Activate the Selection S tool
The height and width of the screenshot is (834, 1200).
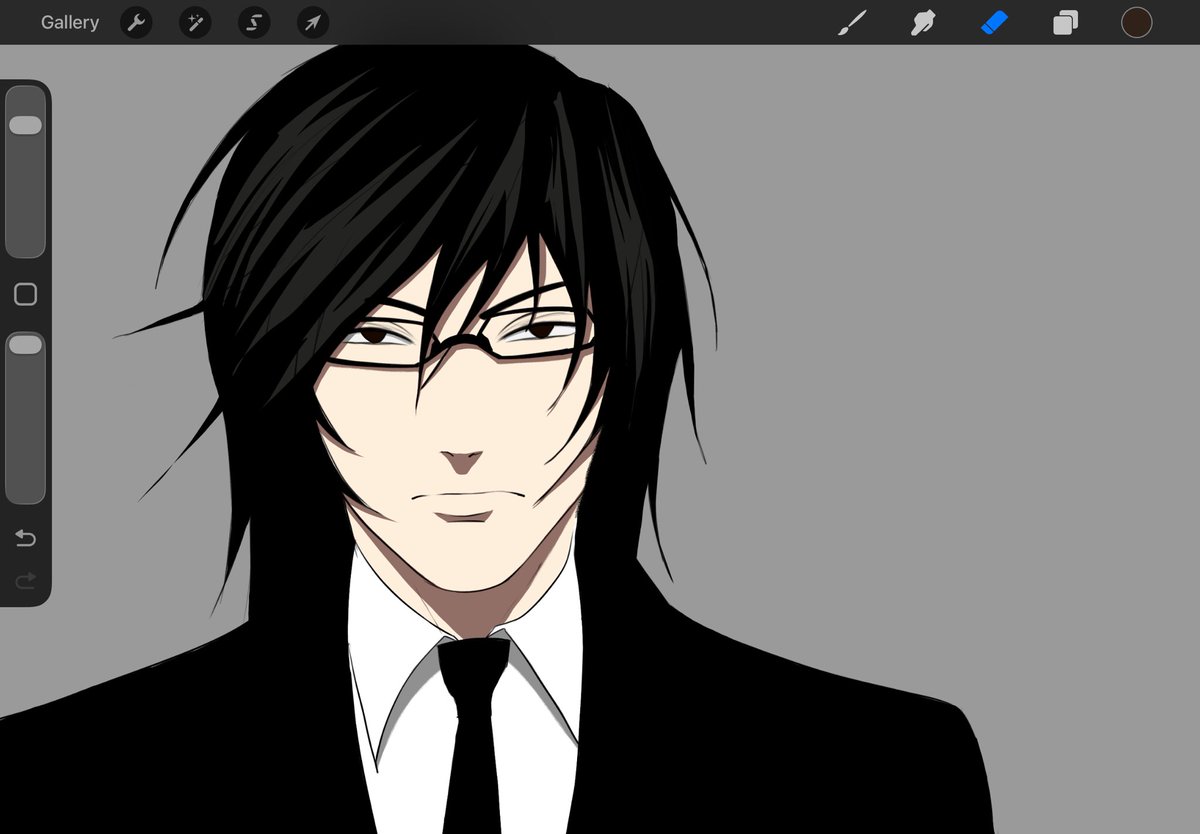click(254, 22)
